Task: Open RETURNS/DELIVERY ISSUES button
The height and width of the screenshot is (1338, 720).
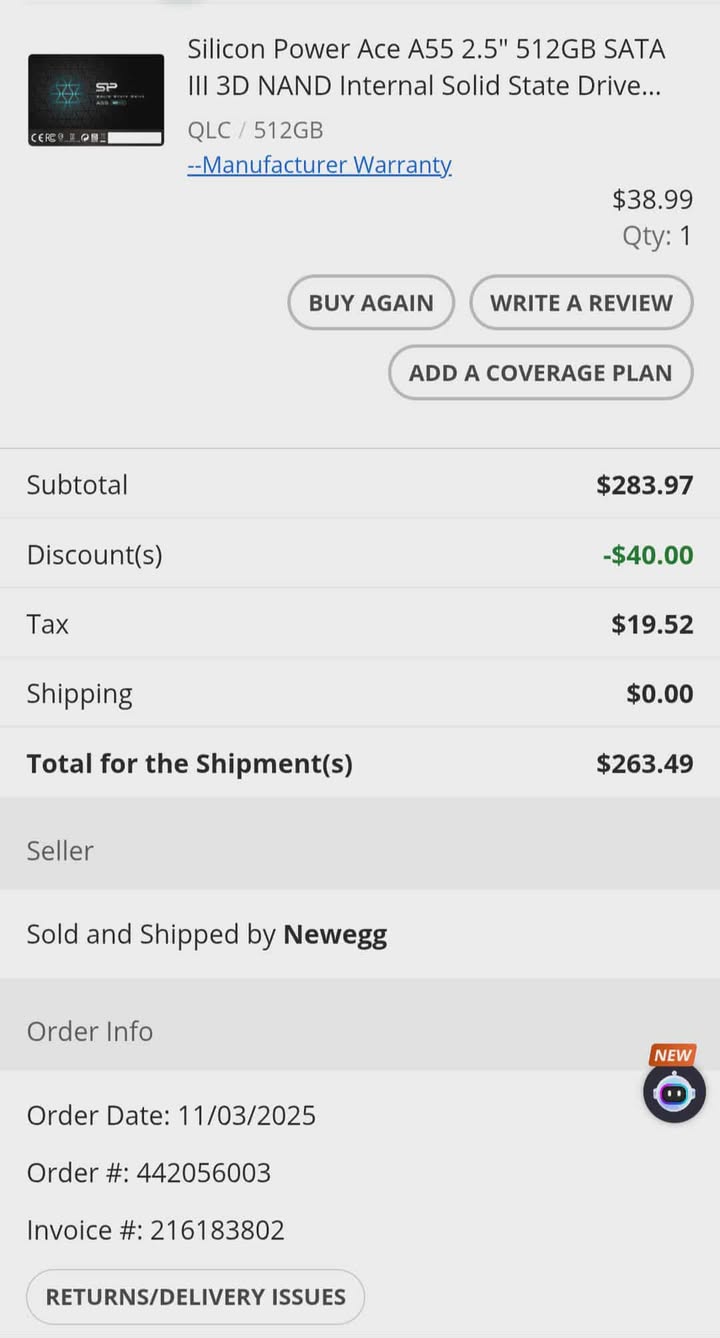Action: 195,1297
